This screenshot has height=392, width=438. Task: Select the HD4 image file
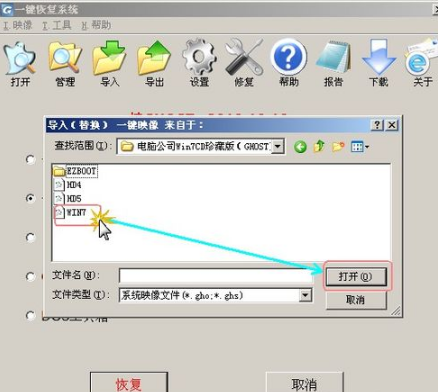pyautogui.click(x=68, y=185)
